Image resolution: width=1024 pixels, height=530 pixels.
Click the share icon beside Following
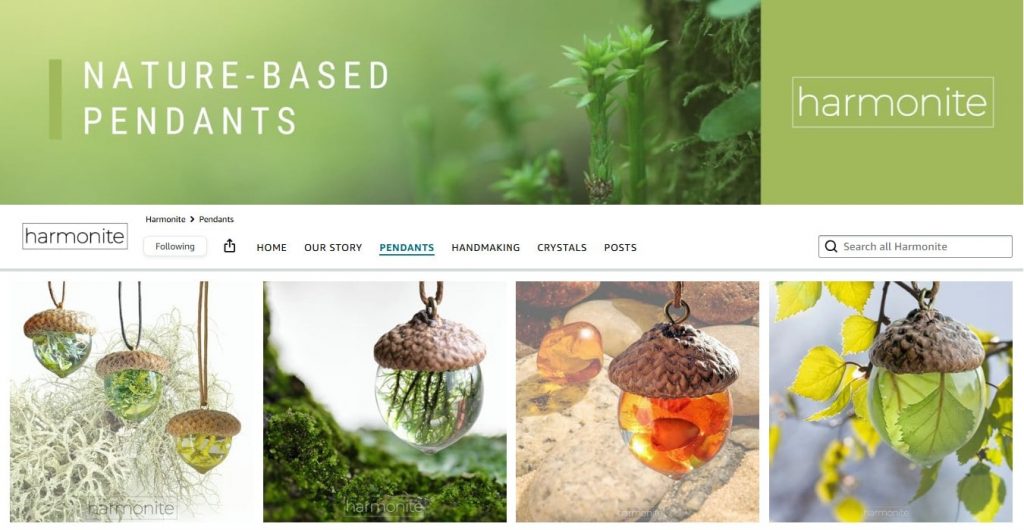[x=229, y=246]
